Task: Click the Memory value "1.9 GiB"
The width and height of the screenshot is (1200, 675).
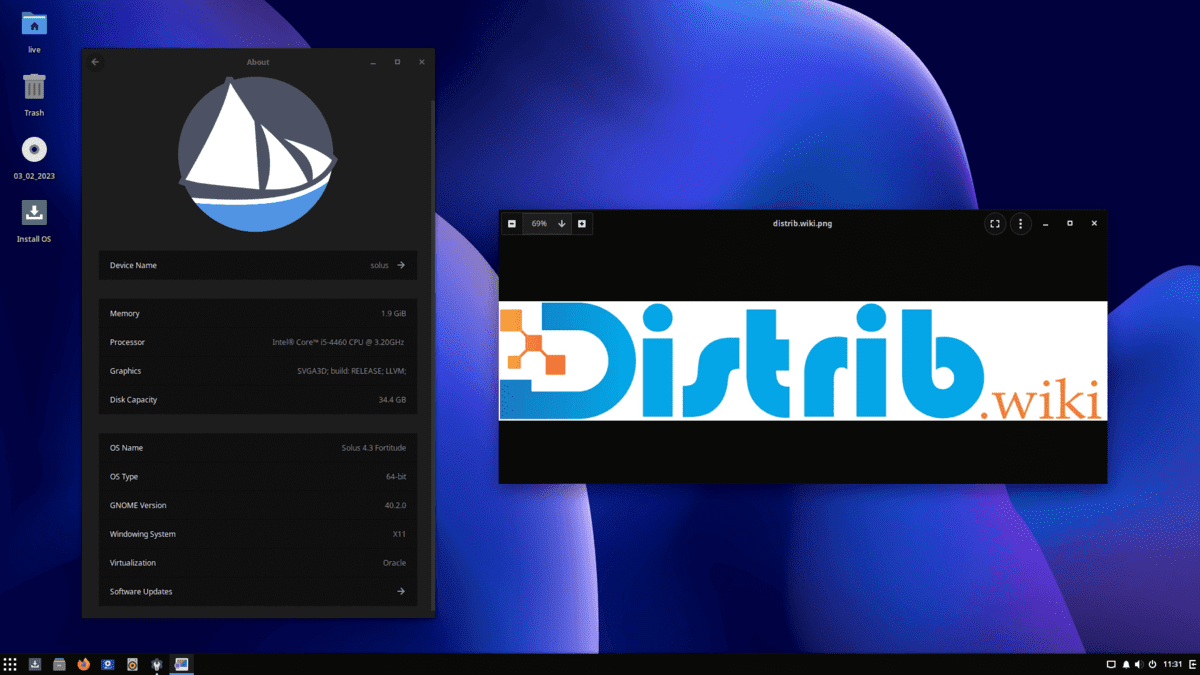Action: pyautogui.click(x=393, y=314)
